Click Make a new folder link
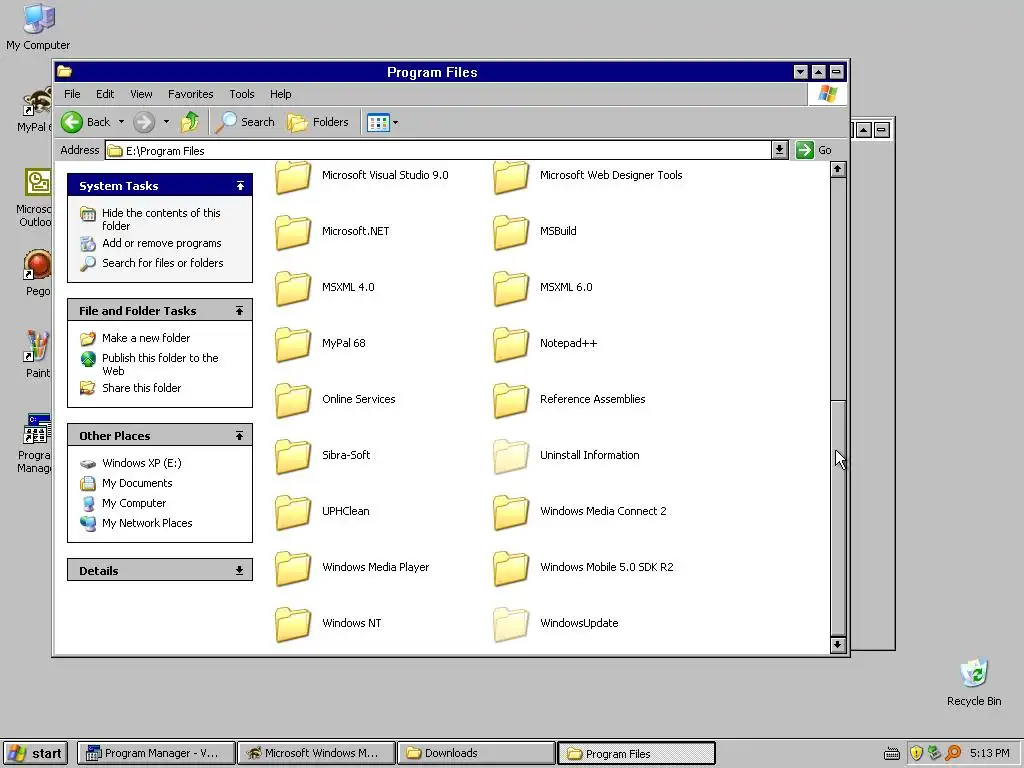1024x768 pixels. point(146,338)
